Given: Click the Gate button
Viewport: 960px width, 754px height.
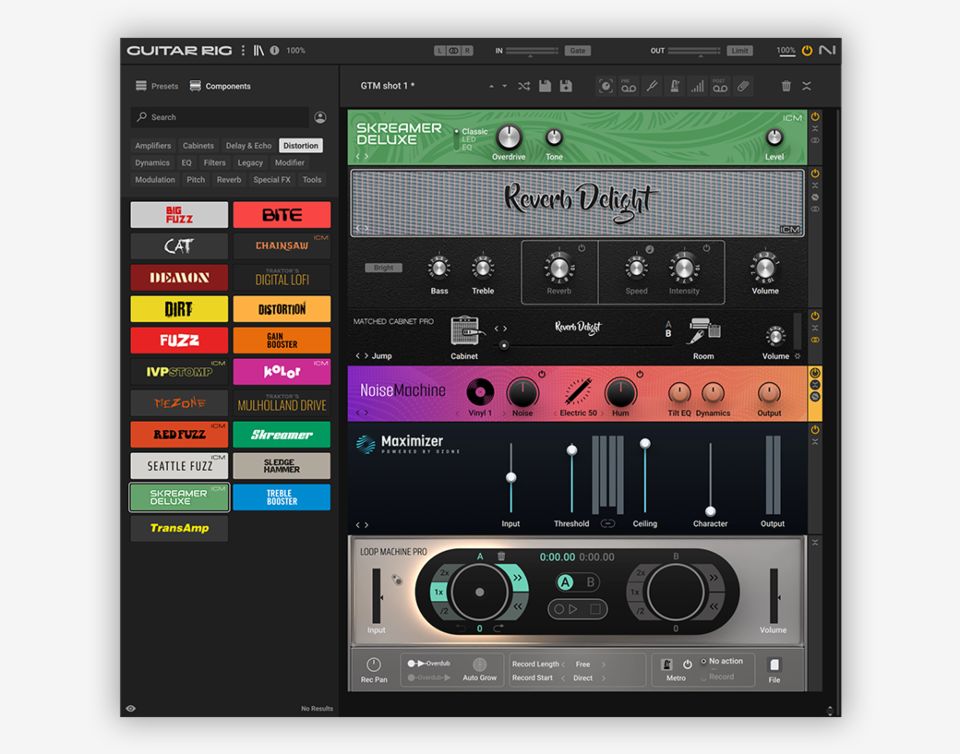Looking at the screenshot, I should 578,50.
